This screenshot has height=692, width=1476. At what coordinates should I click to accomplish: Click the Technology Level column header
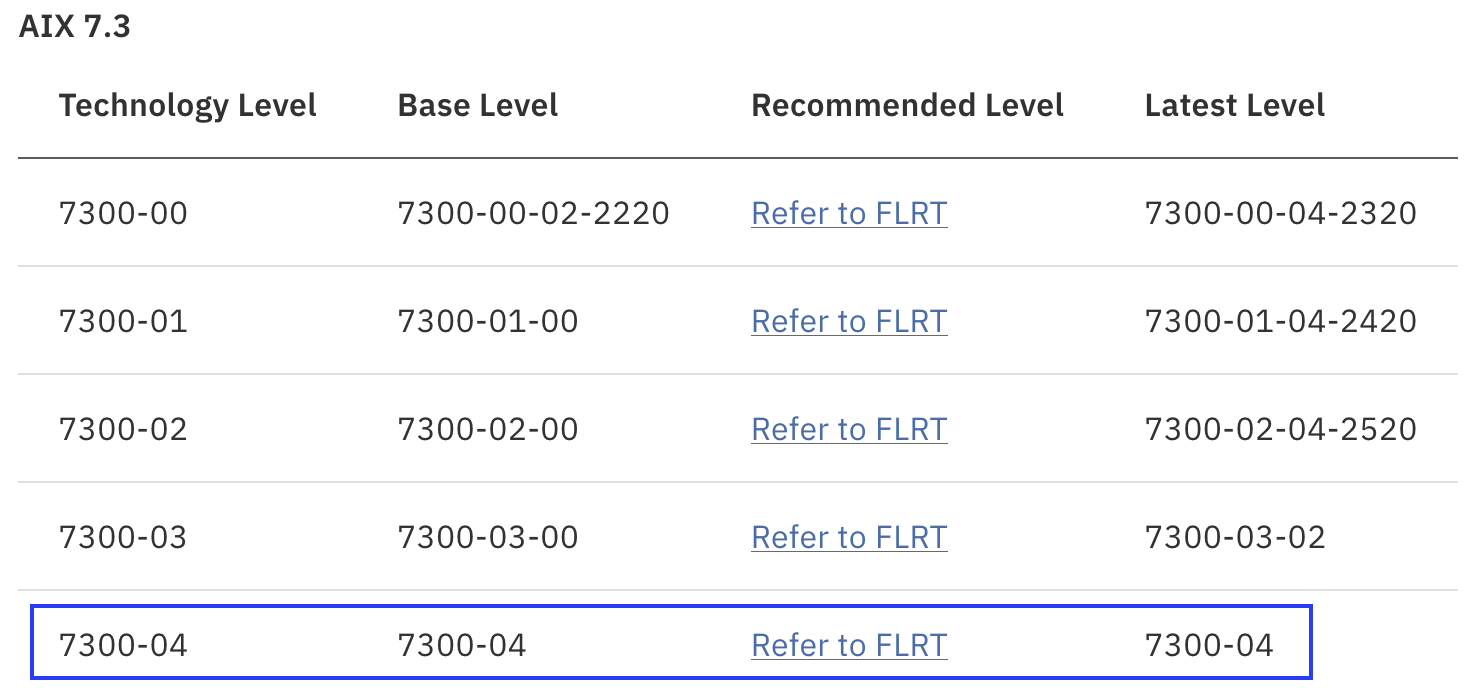pos(188,105)
